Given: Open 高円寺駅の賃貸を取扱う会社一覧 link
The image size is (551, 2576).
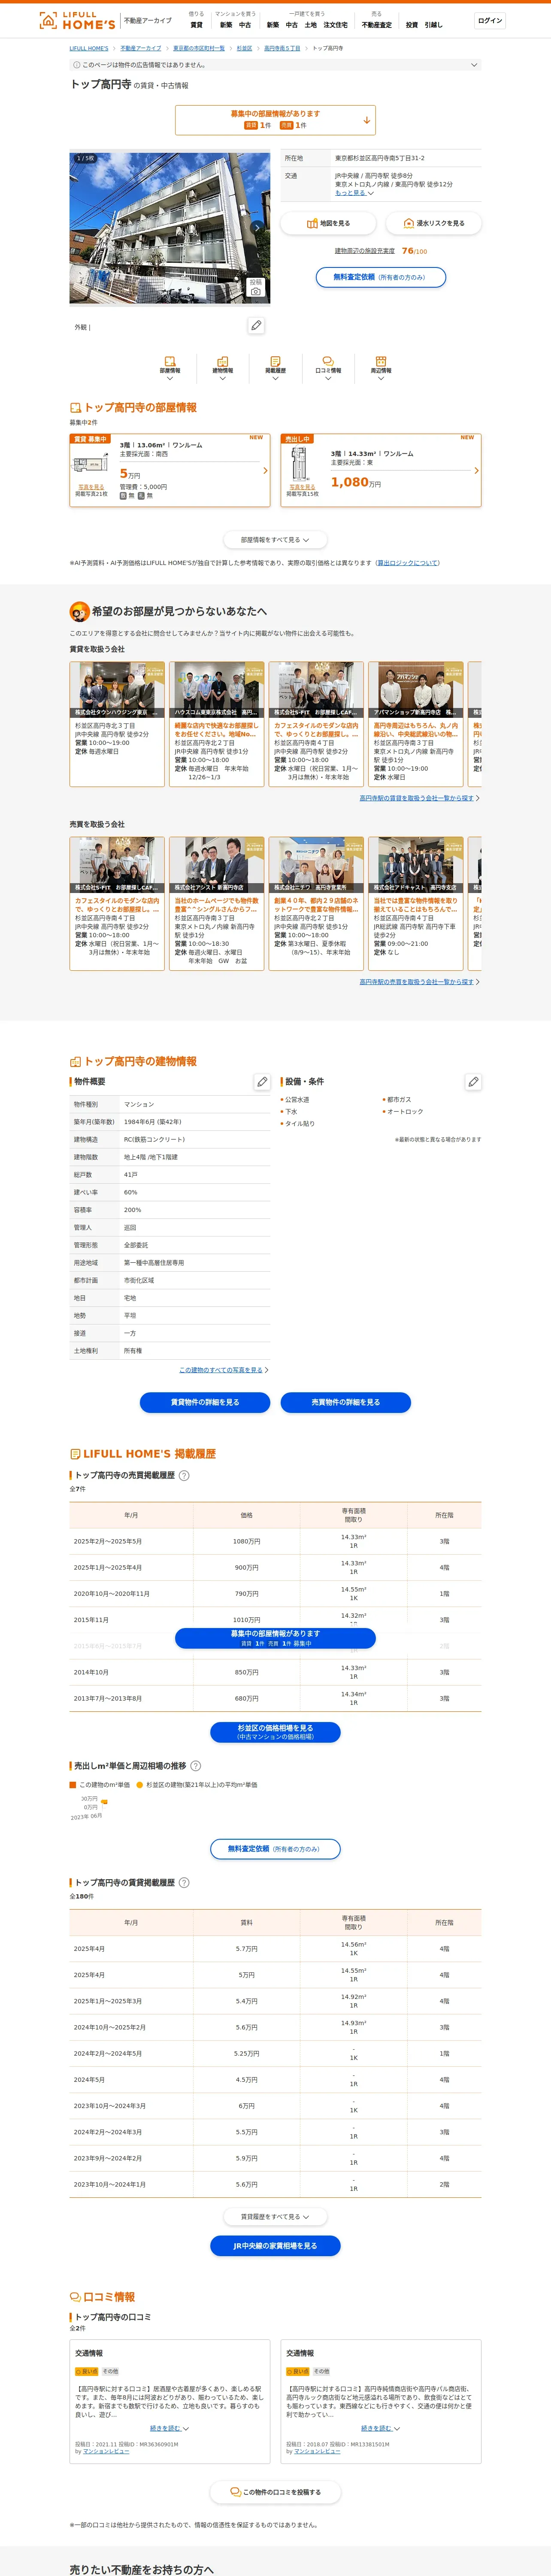Looking at the screenshot, I should pos(417,798).
